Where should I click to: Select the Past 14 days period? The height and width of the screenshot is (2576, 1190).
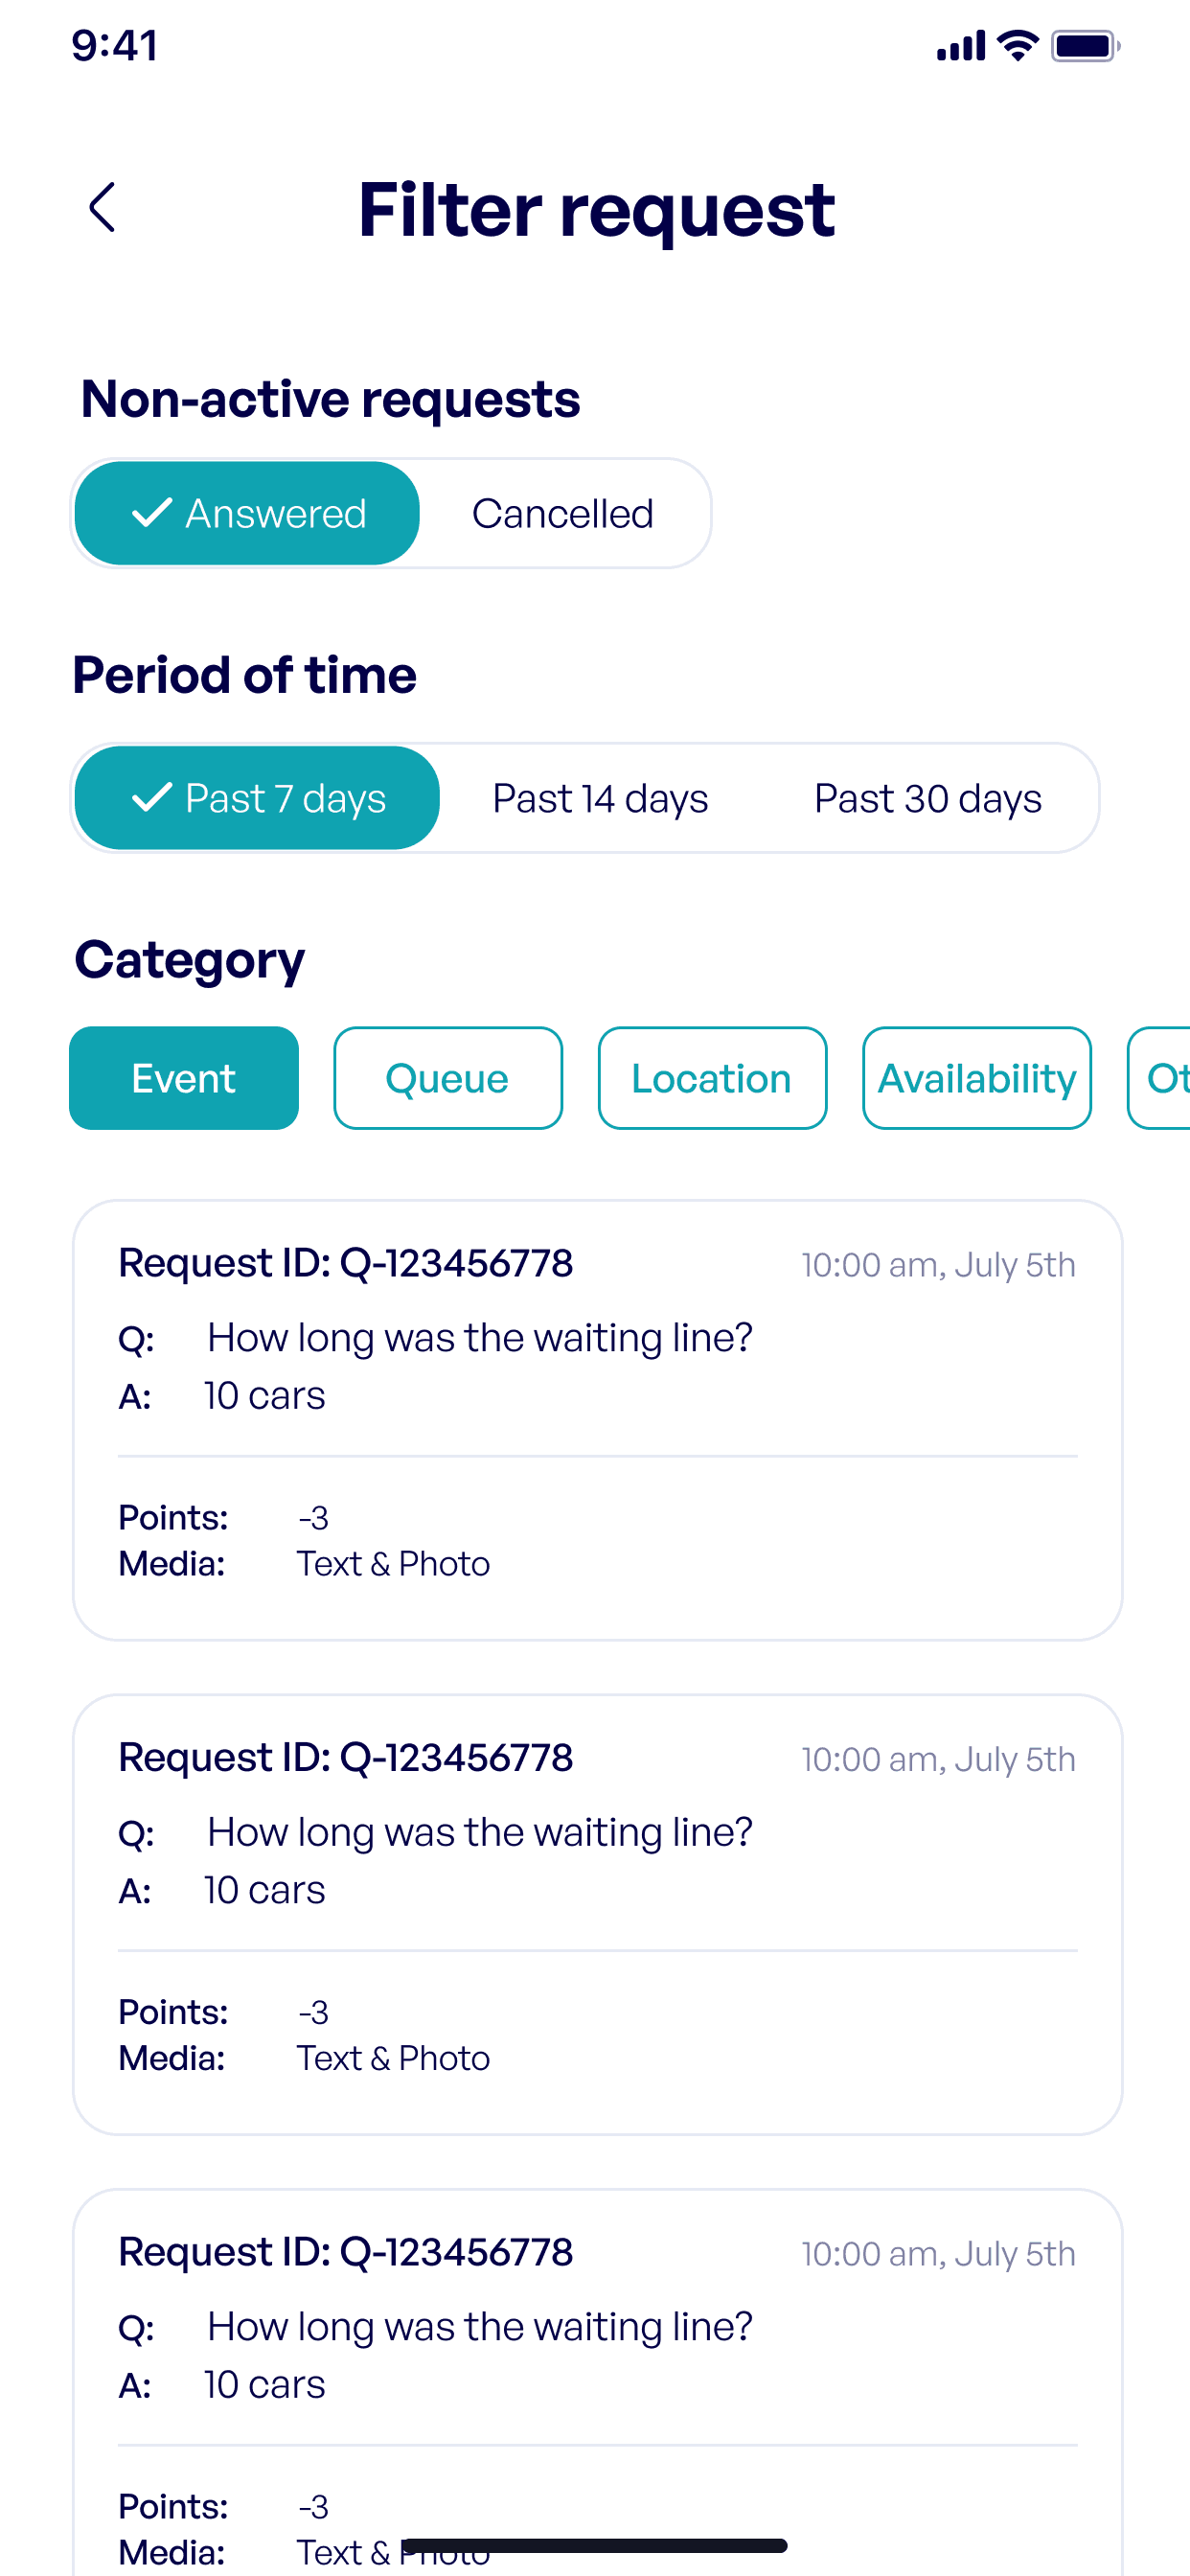click(600, 798)
